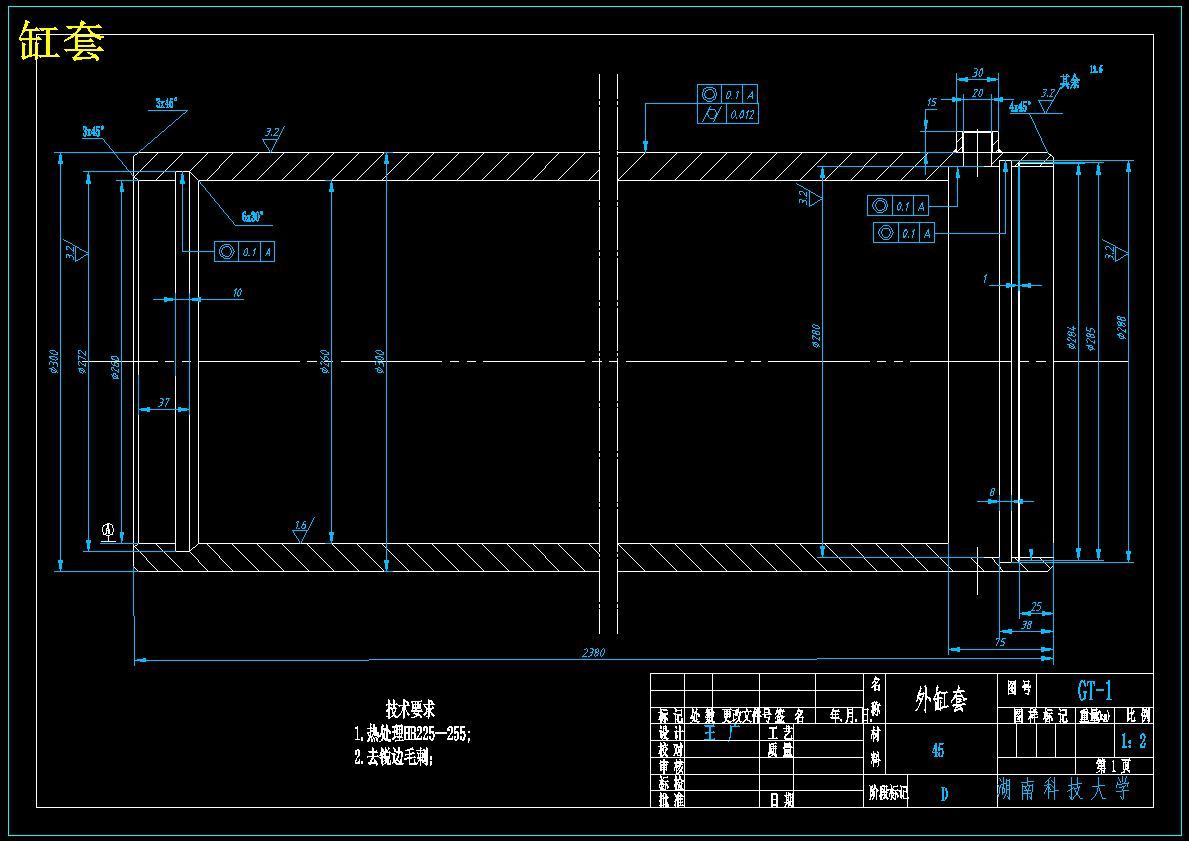Select the 质量 label
Viewport: 1189px width, 841px height.
(780, 750)
